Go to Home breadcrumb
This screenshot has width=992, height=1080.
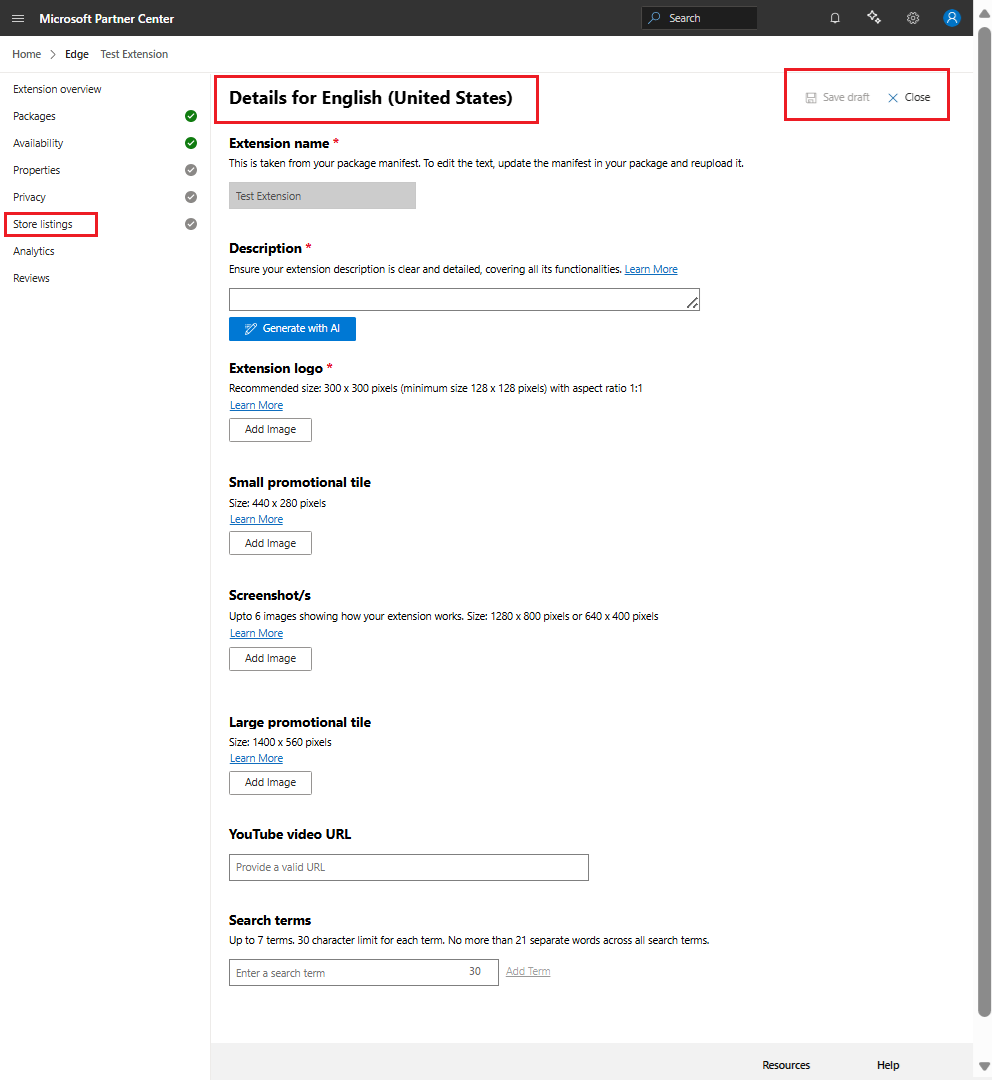pos(26,54)
